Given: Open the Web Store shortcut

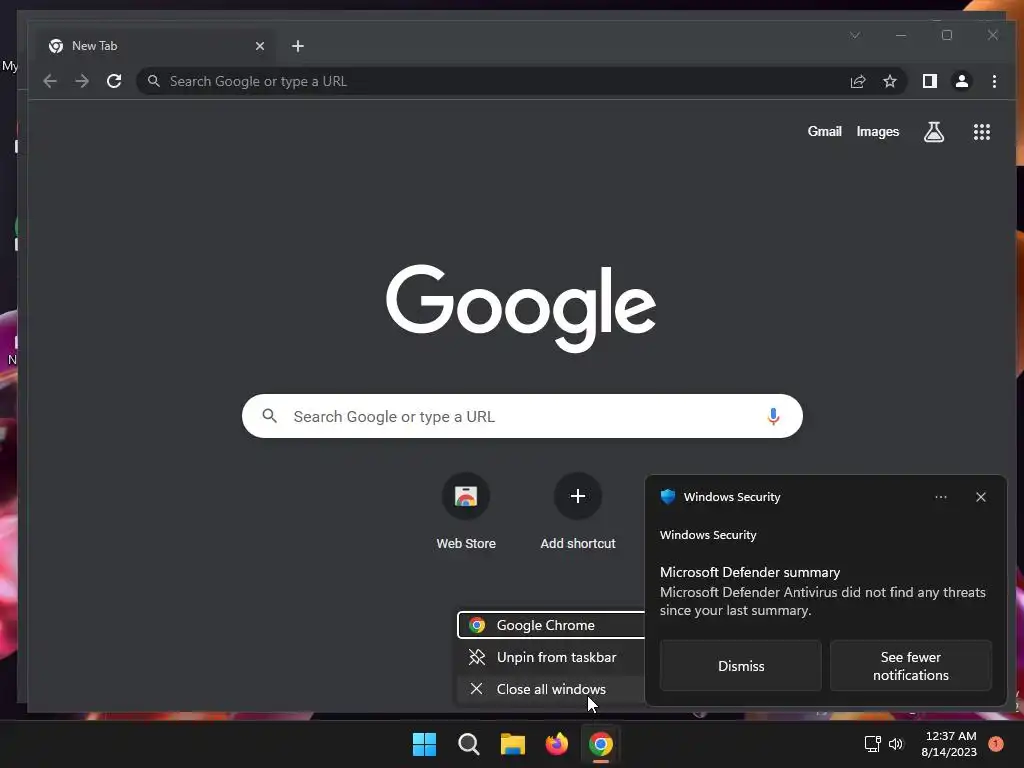Looking at the screenshot, I should pyautogui.click(x=466, y=511).
